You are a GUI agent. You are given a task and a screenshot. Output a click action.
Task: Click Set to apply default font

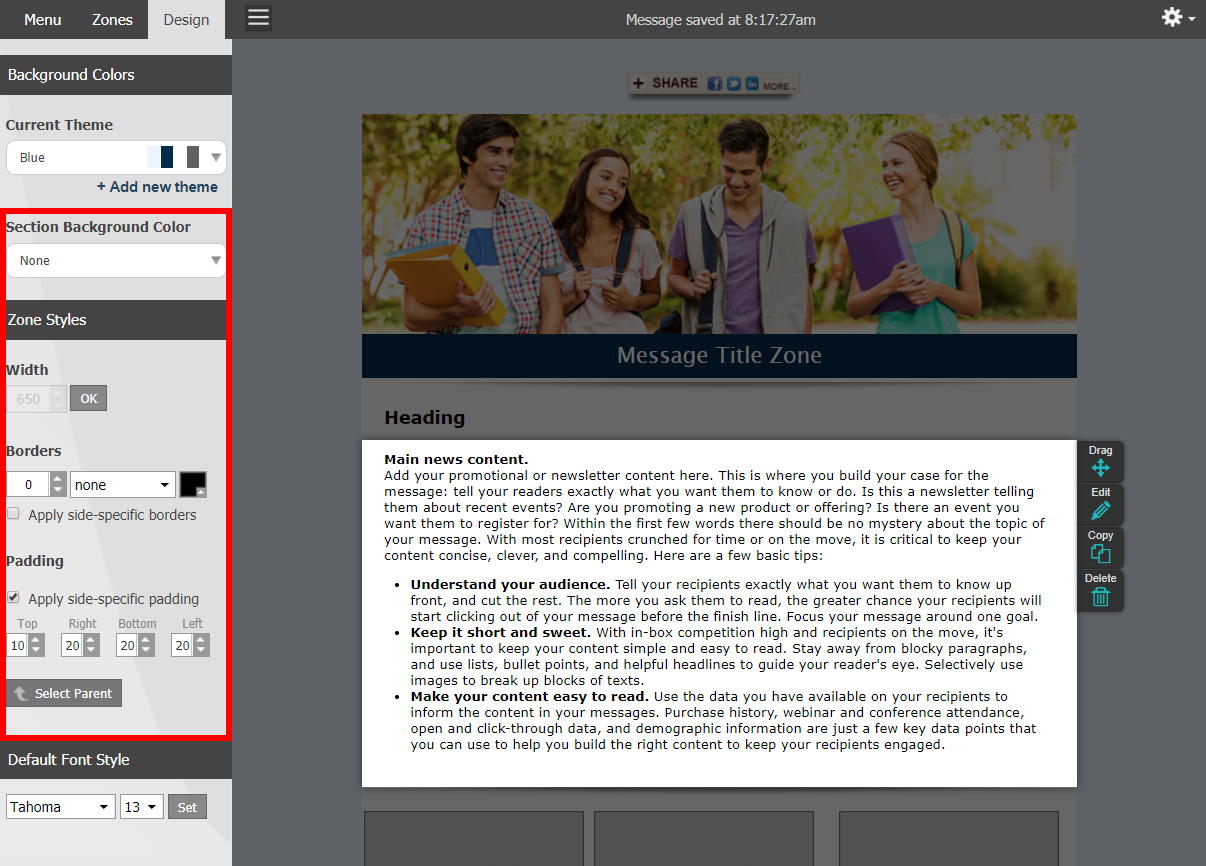[187, 807]
